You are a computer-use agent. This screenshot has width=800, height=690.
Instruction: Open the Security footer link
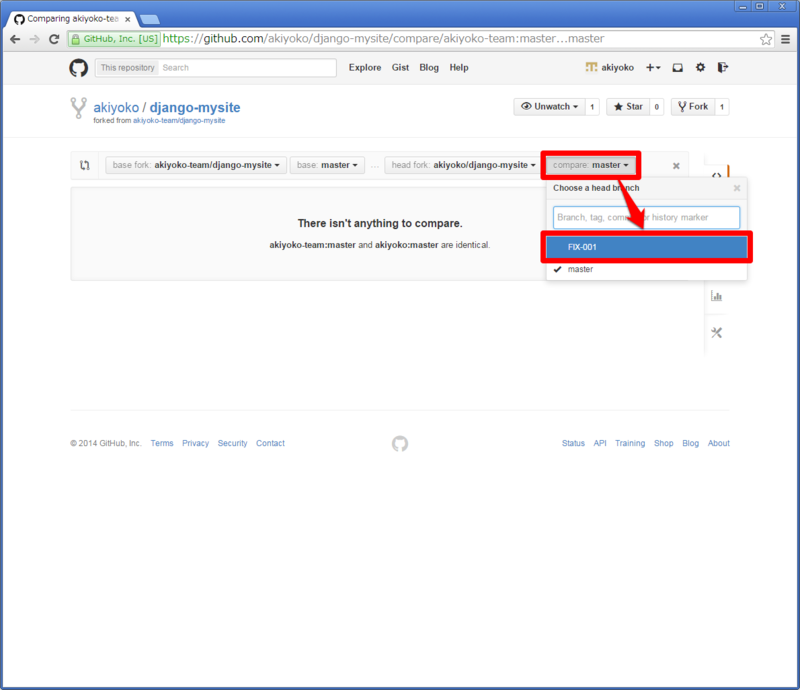point(232,443)
